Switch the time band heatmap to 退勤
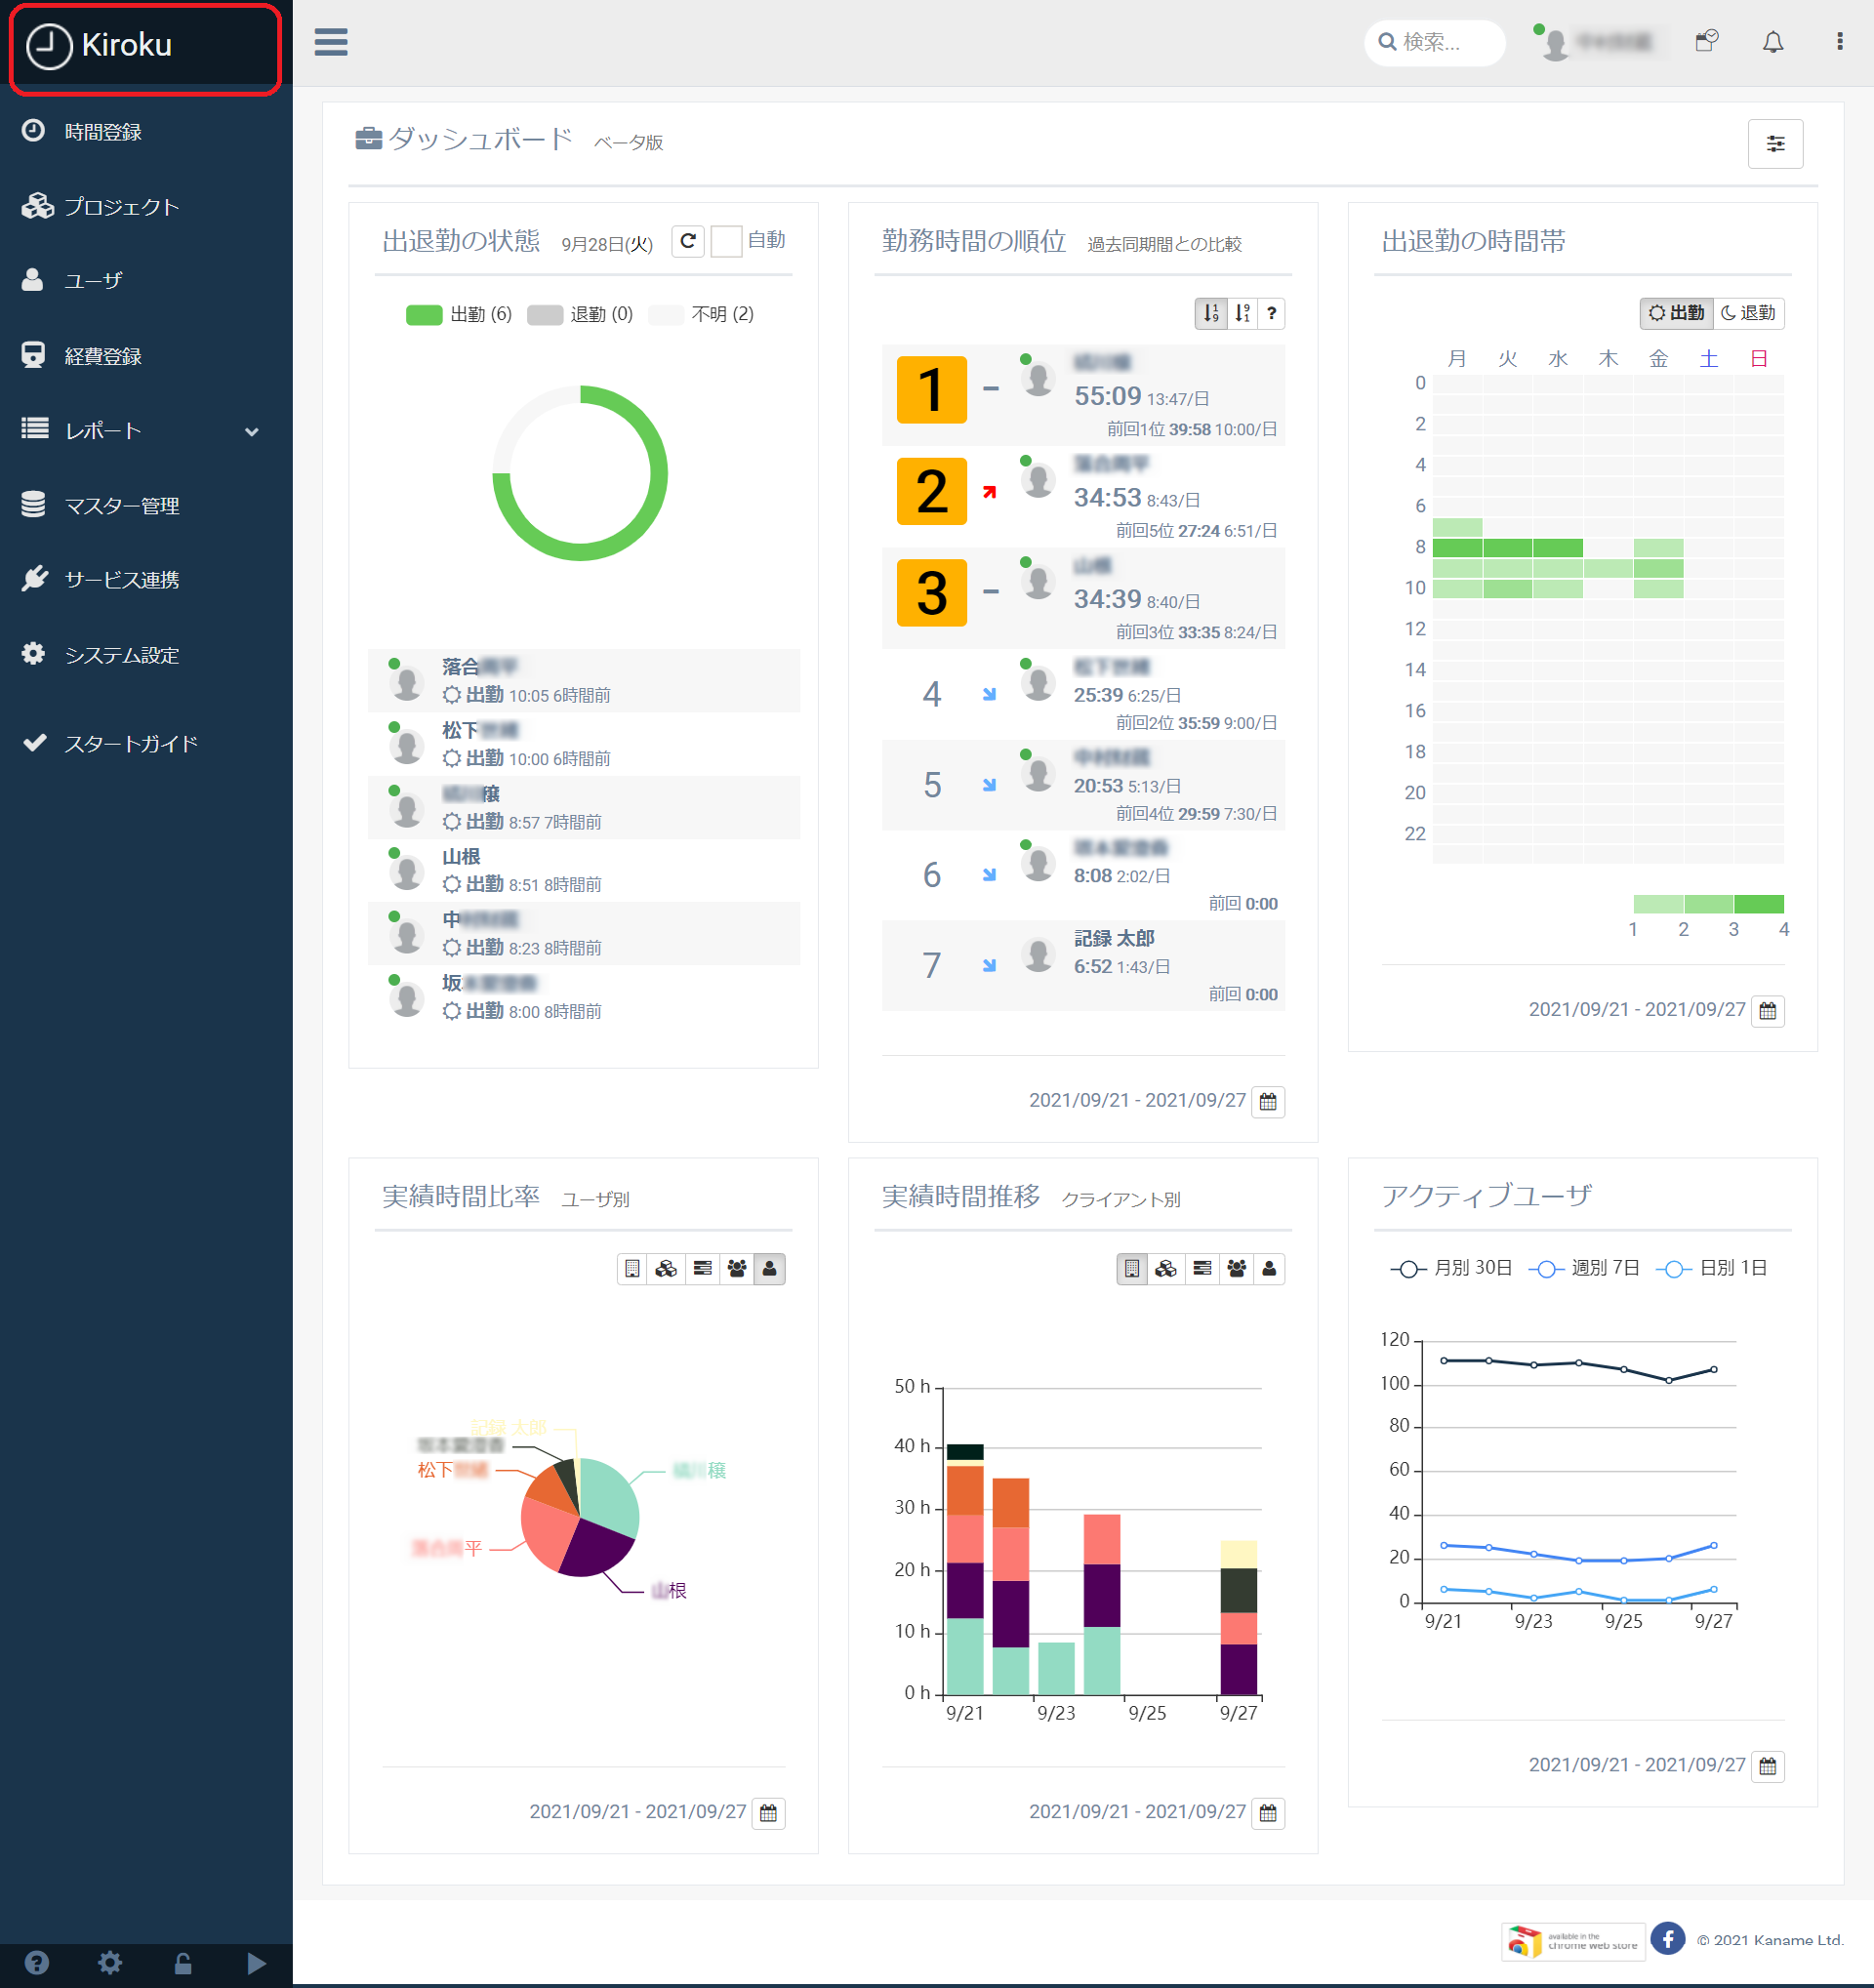Viewport: 1874px width, 1988px height. point(1748,313)
